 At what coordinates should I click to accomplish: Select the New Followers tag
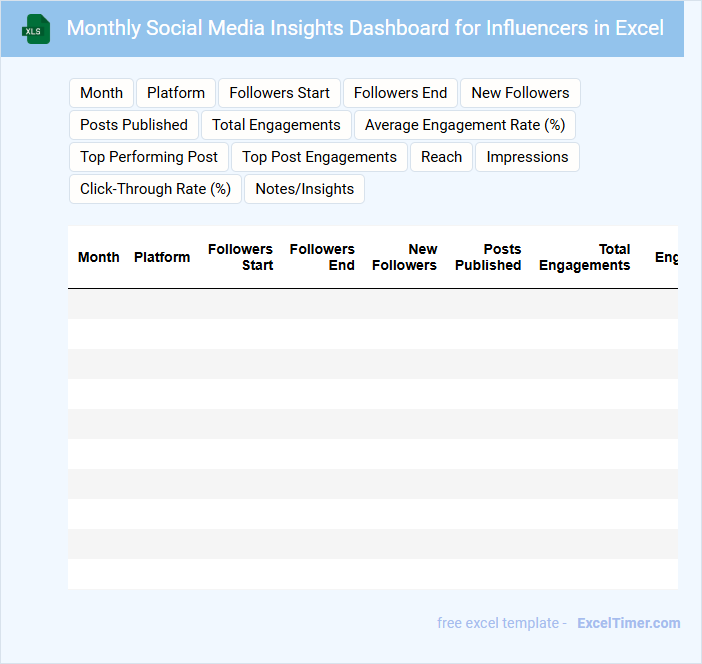(x=520, y=93)
